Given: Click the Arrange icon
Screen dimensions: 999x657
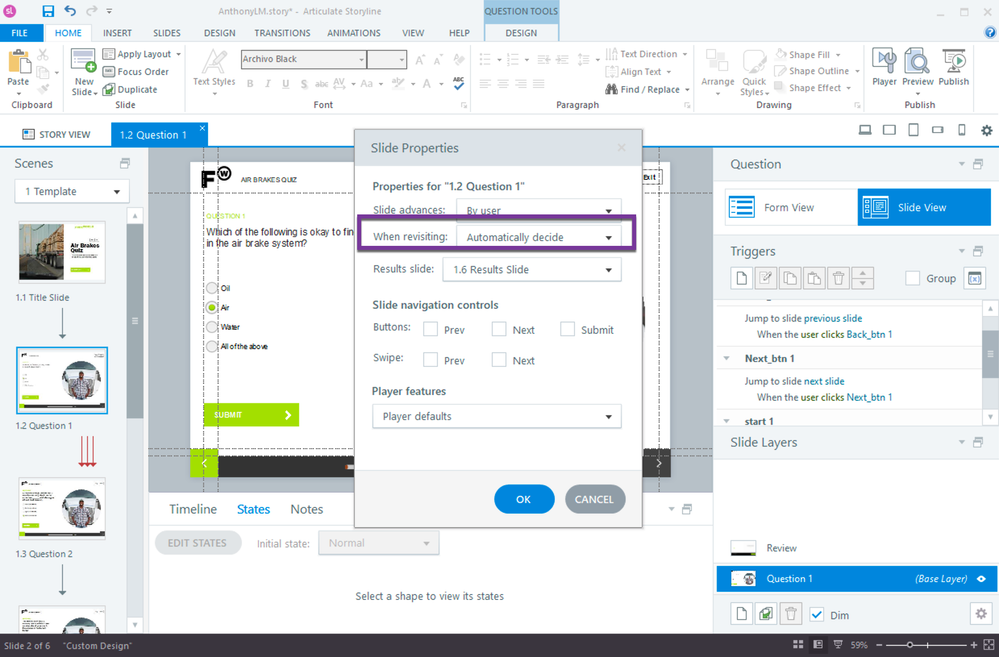Looking at the screenshot, I should [x=717, y=71].
